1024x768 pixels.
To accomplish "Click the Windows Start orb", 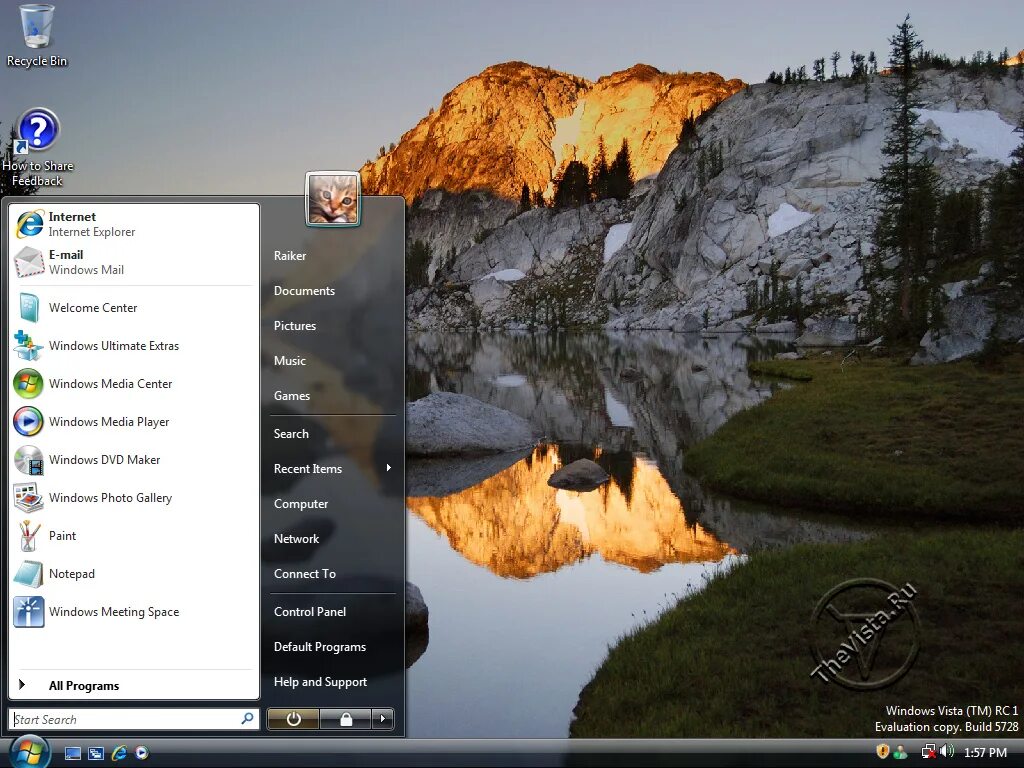I will pyautogui.click(x=29, y=751).
